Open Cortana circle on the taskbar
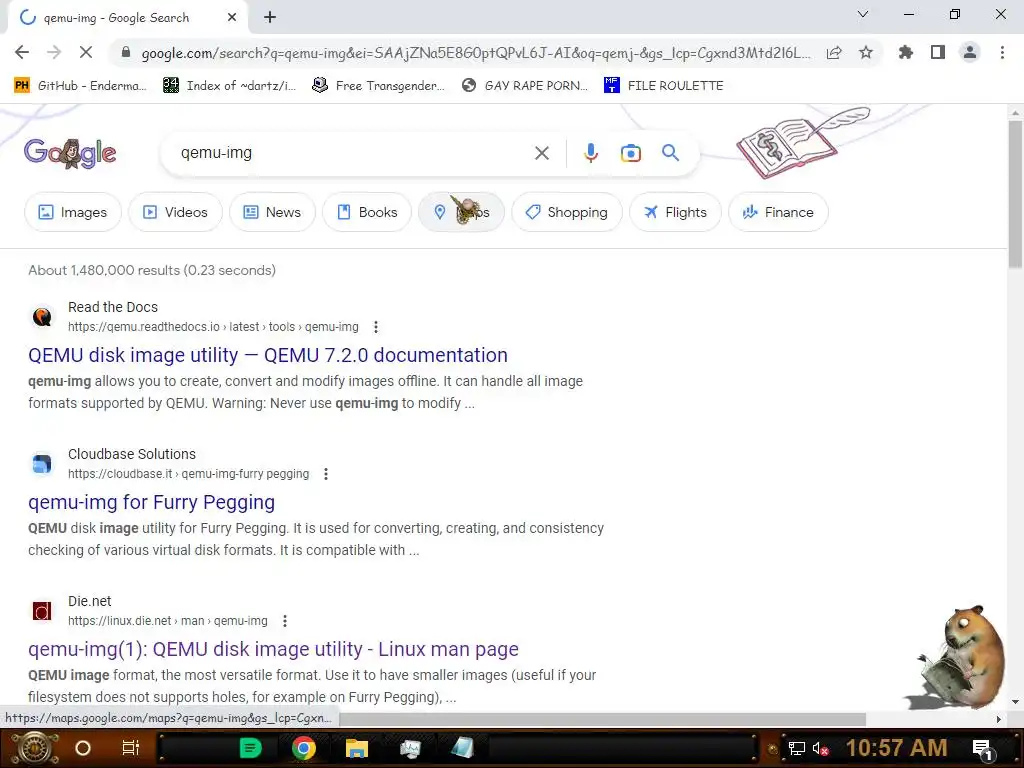 [83, 748]
